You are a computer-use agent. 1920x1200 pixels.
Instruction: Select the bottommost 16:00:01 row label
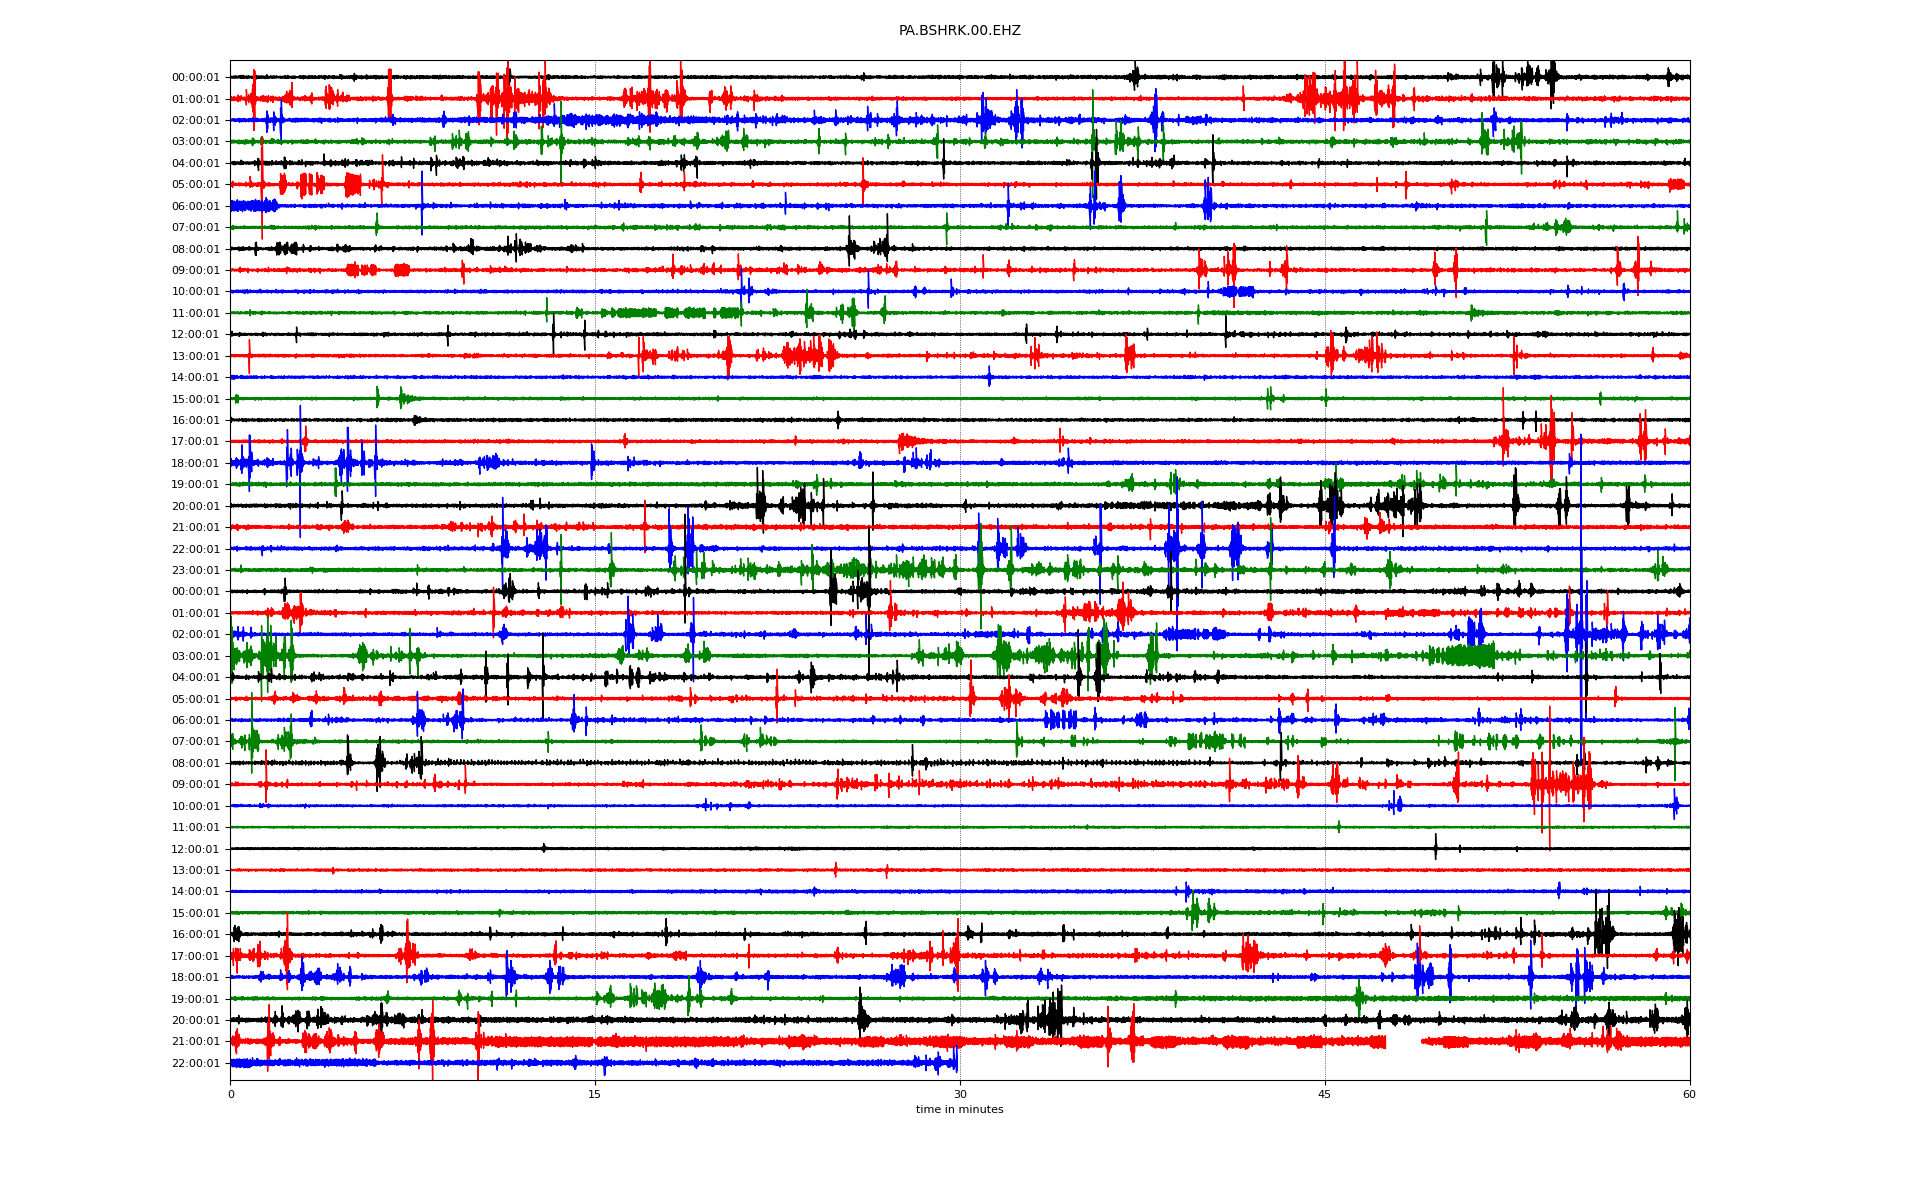(195, 934)
